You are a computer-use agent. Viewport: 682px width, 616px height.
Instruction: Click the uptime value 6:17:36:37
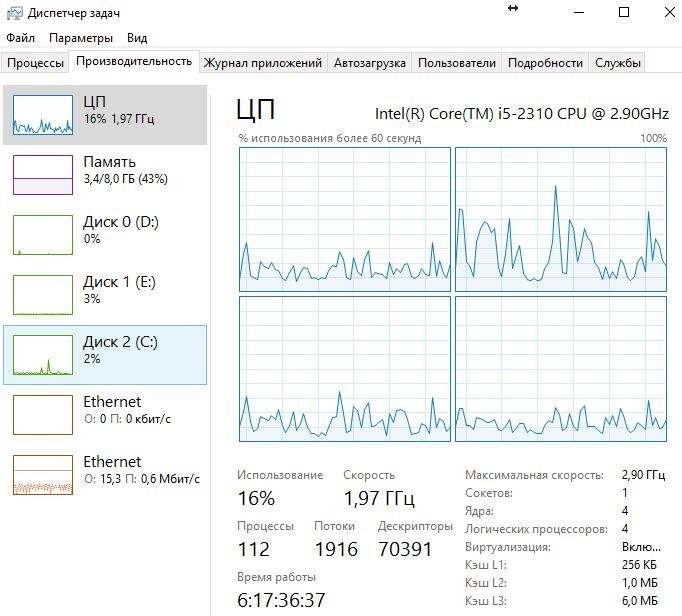[281, 600]
